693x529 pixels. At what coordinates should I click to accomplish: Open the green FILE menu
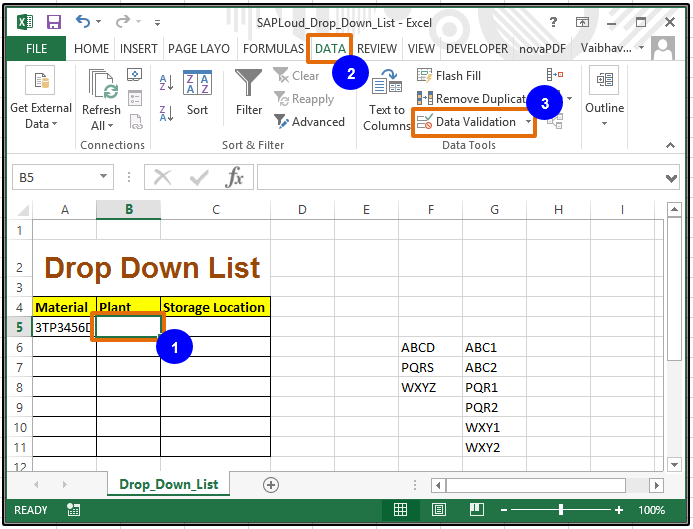coord(36,48)
